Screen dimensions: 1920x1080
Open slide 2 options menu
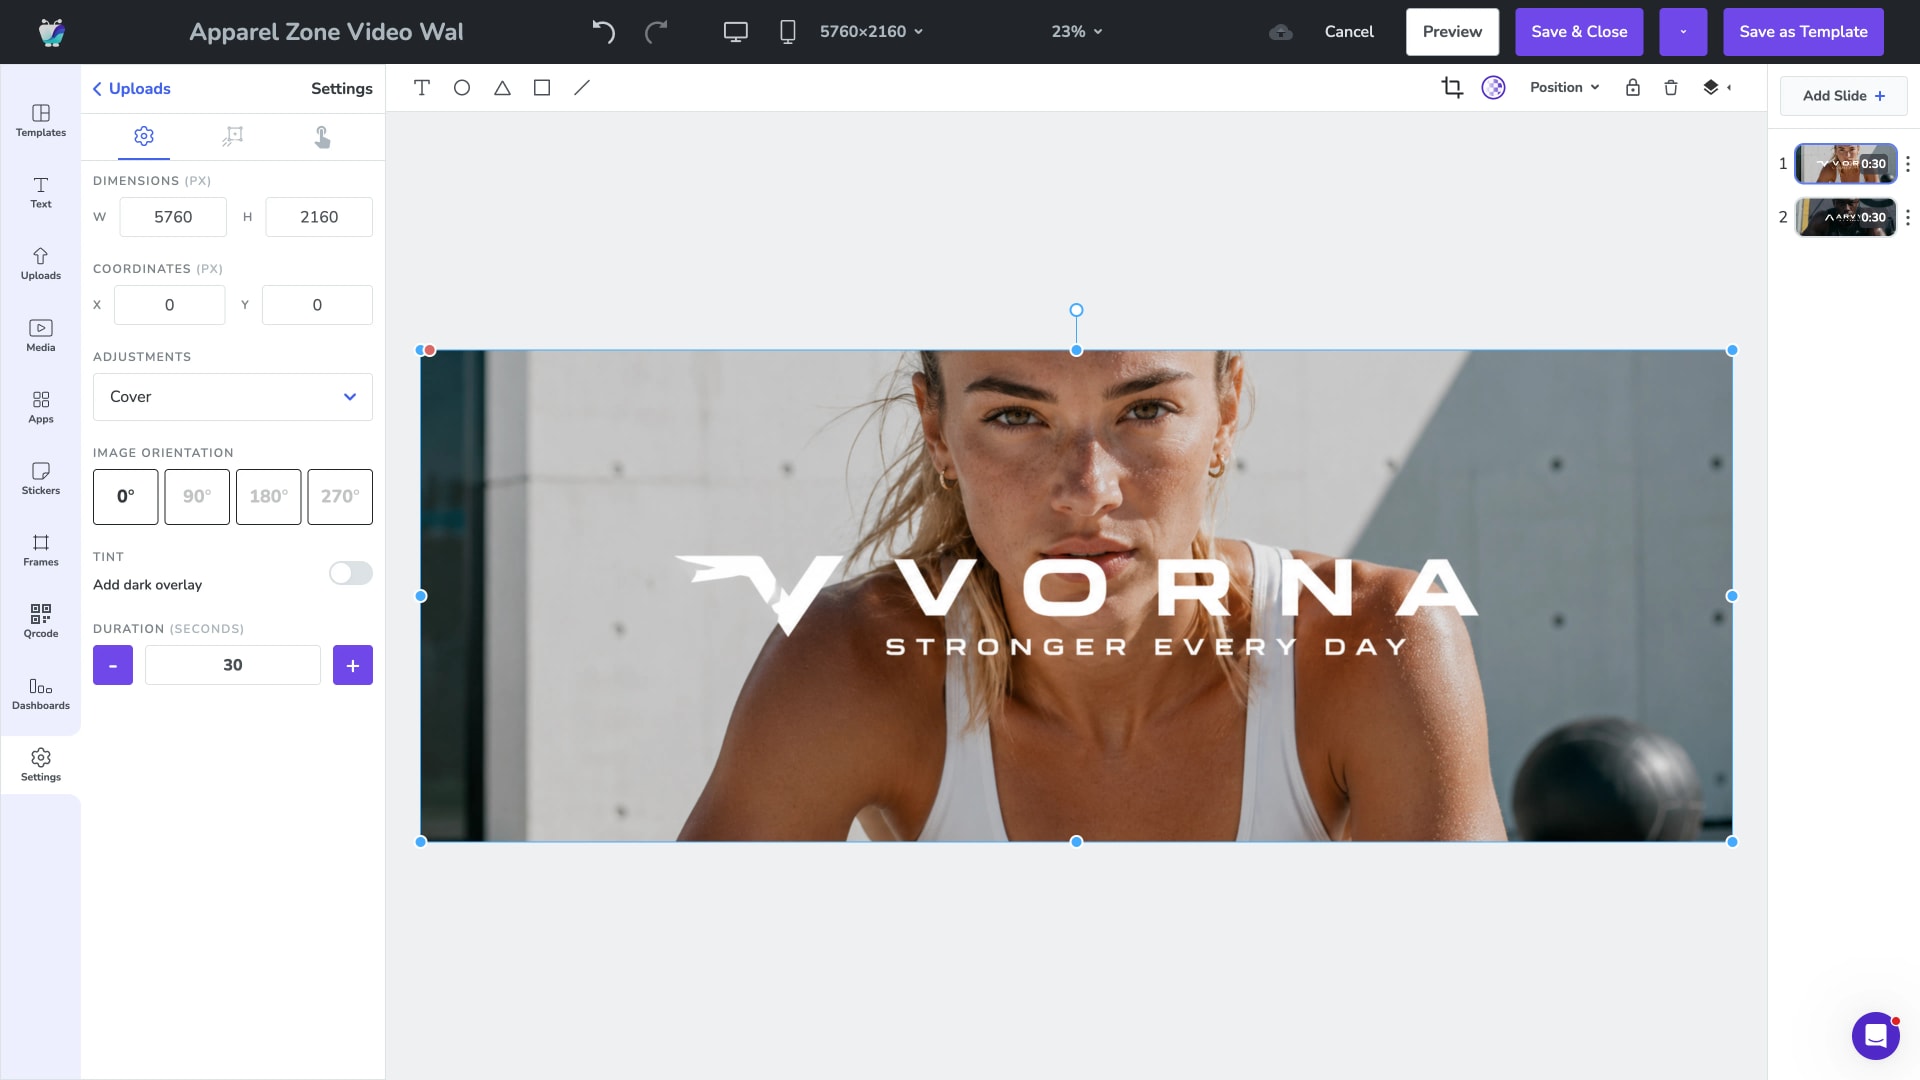1908,217
